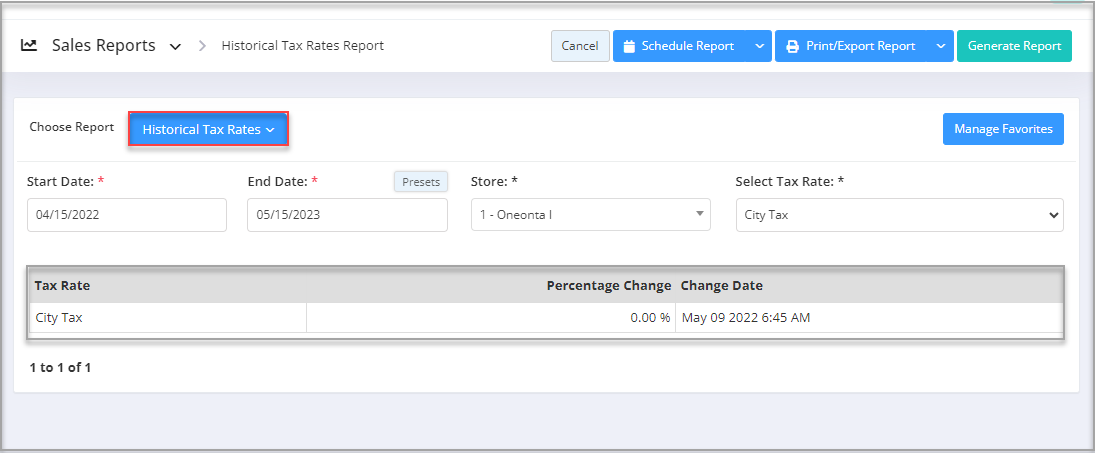Open the Historical Tax Rates report chooser

click(x=208, y=129)
